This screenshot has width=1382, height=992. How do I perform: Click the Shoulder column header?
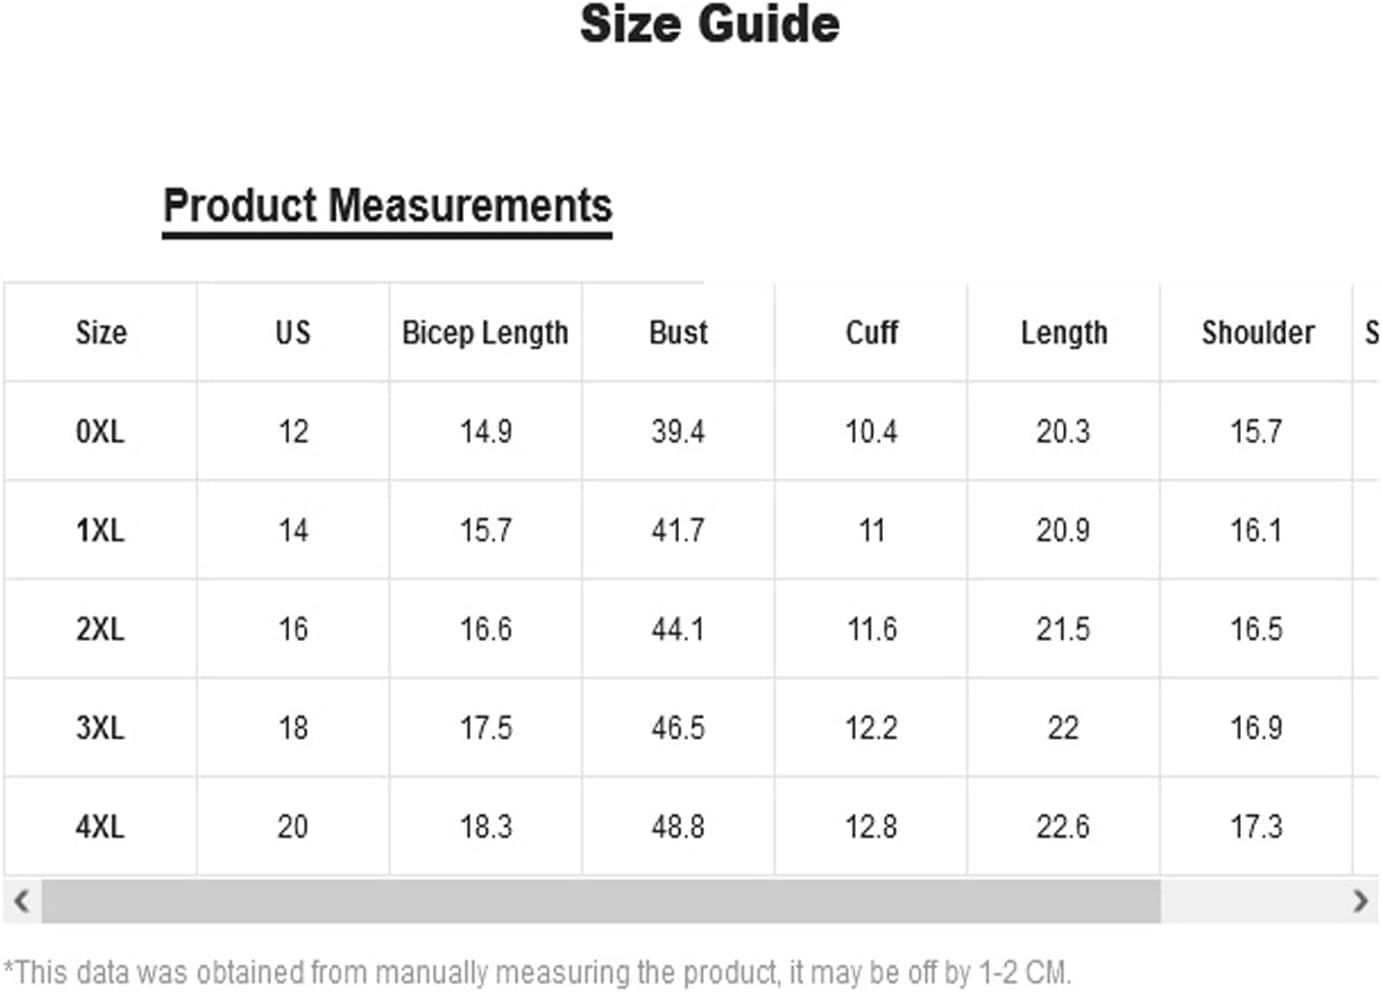[x=1257, y=333]
